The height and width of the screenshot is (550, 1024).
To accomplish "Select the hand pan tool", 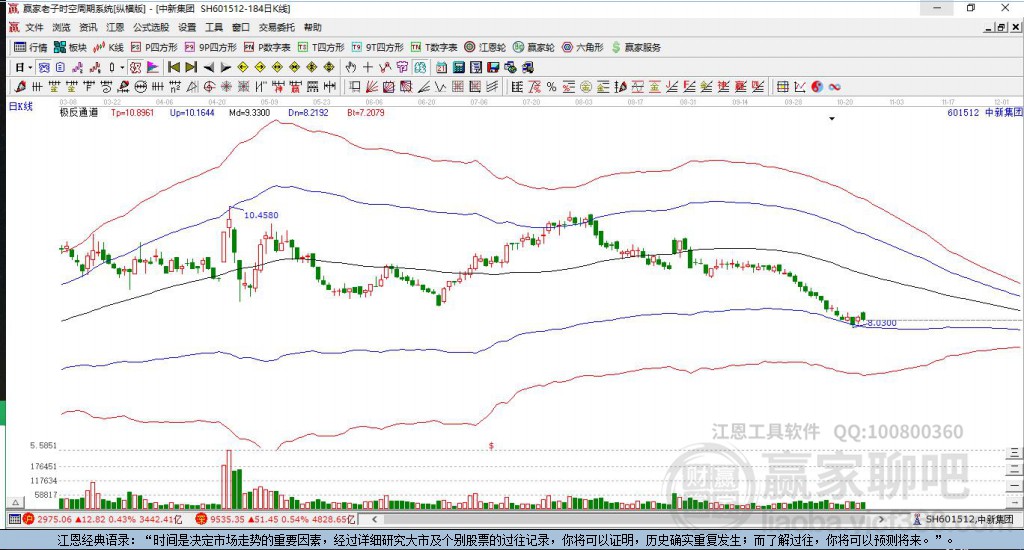I will (350, 67).
